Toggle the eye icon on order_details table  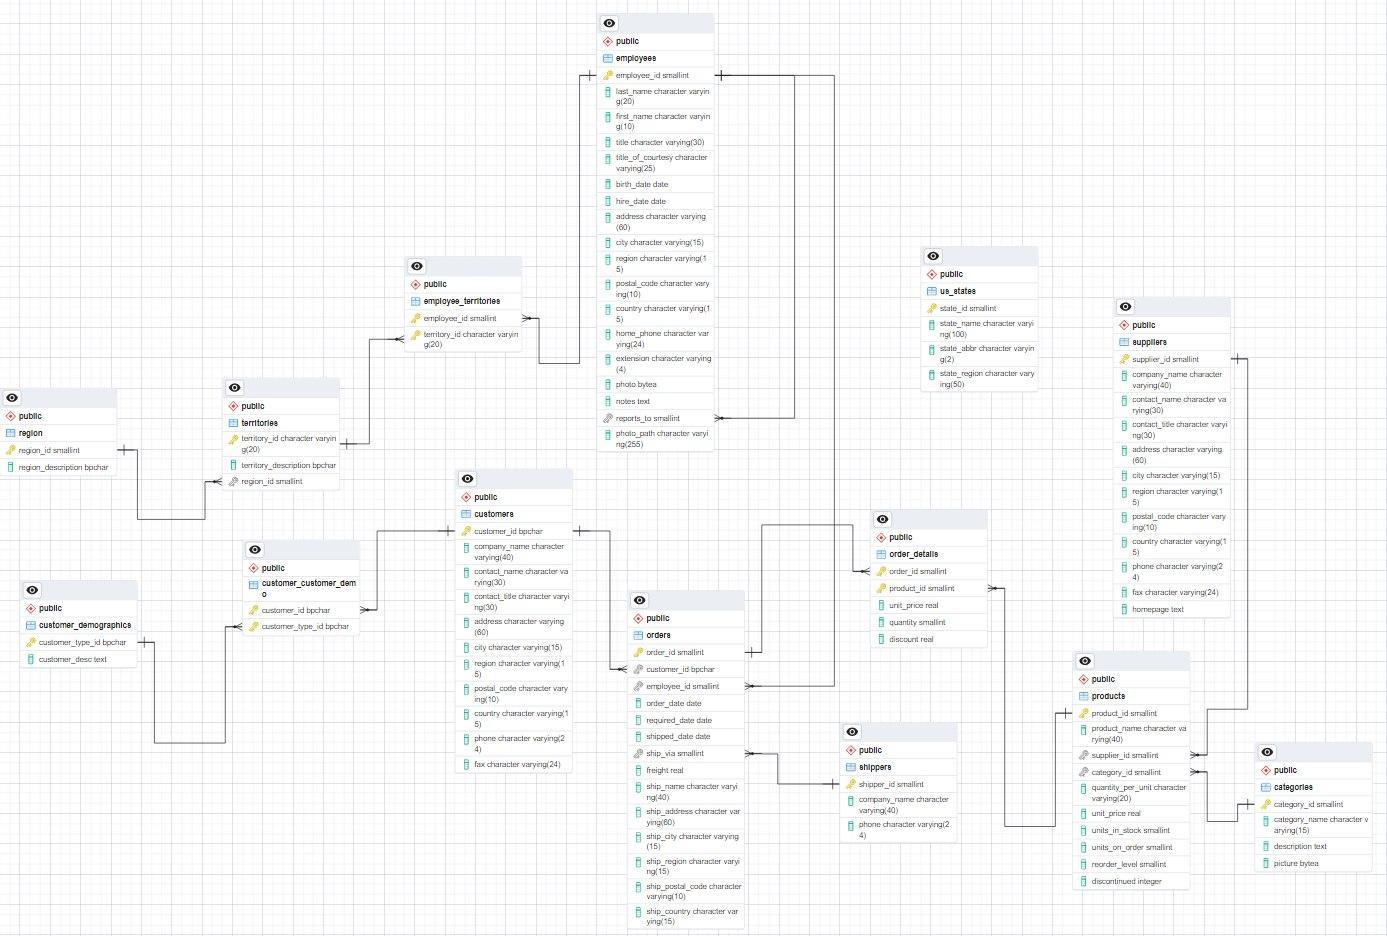tap(882, 519)
